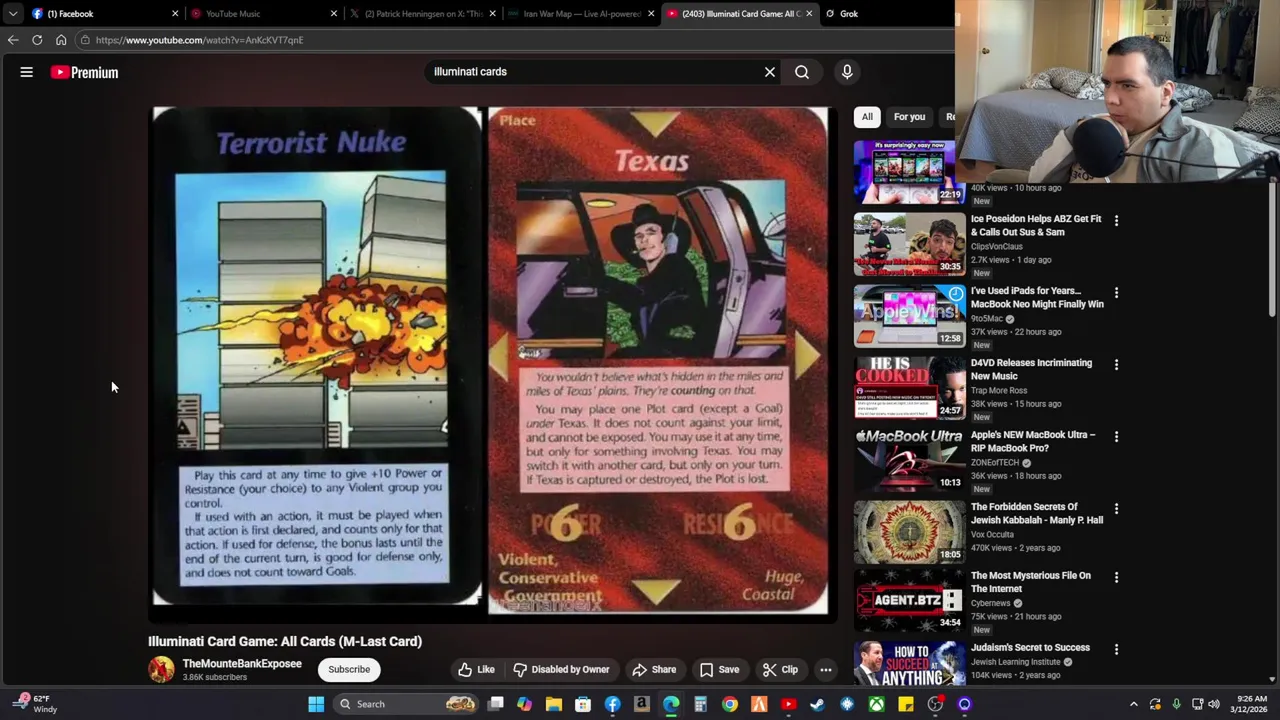Viewport: 1280px width, 720px height.
Task: Open Amazon app from the taskbar
Action: pyautogui.click(x=641, y=704)
